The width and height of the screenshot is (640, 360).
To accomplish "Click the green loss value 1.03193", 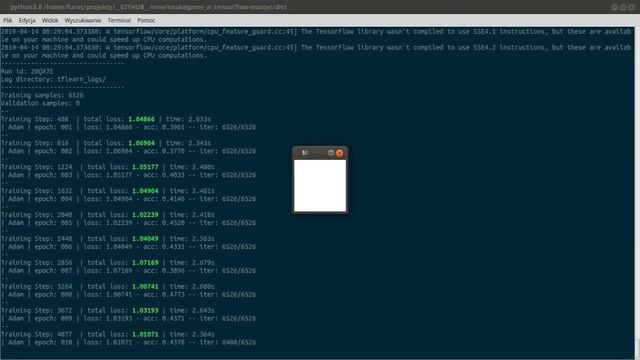I will coord(145,310).
